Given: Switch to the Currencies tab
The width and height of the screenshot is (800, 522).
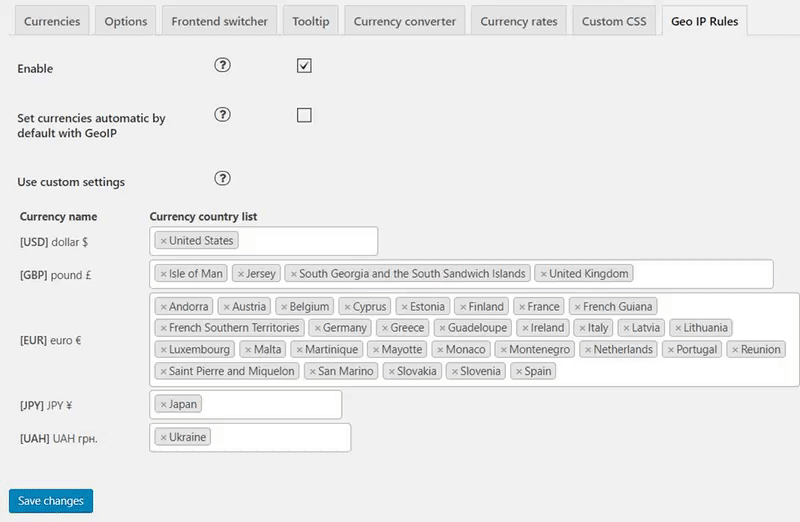Looking at the screenshot, I should [52, 21].
